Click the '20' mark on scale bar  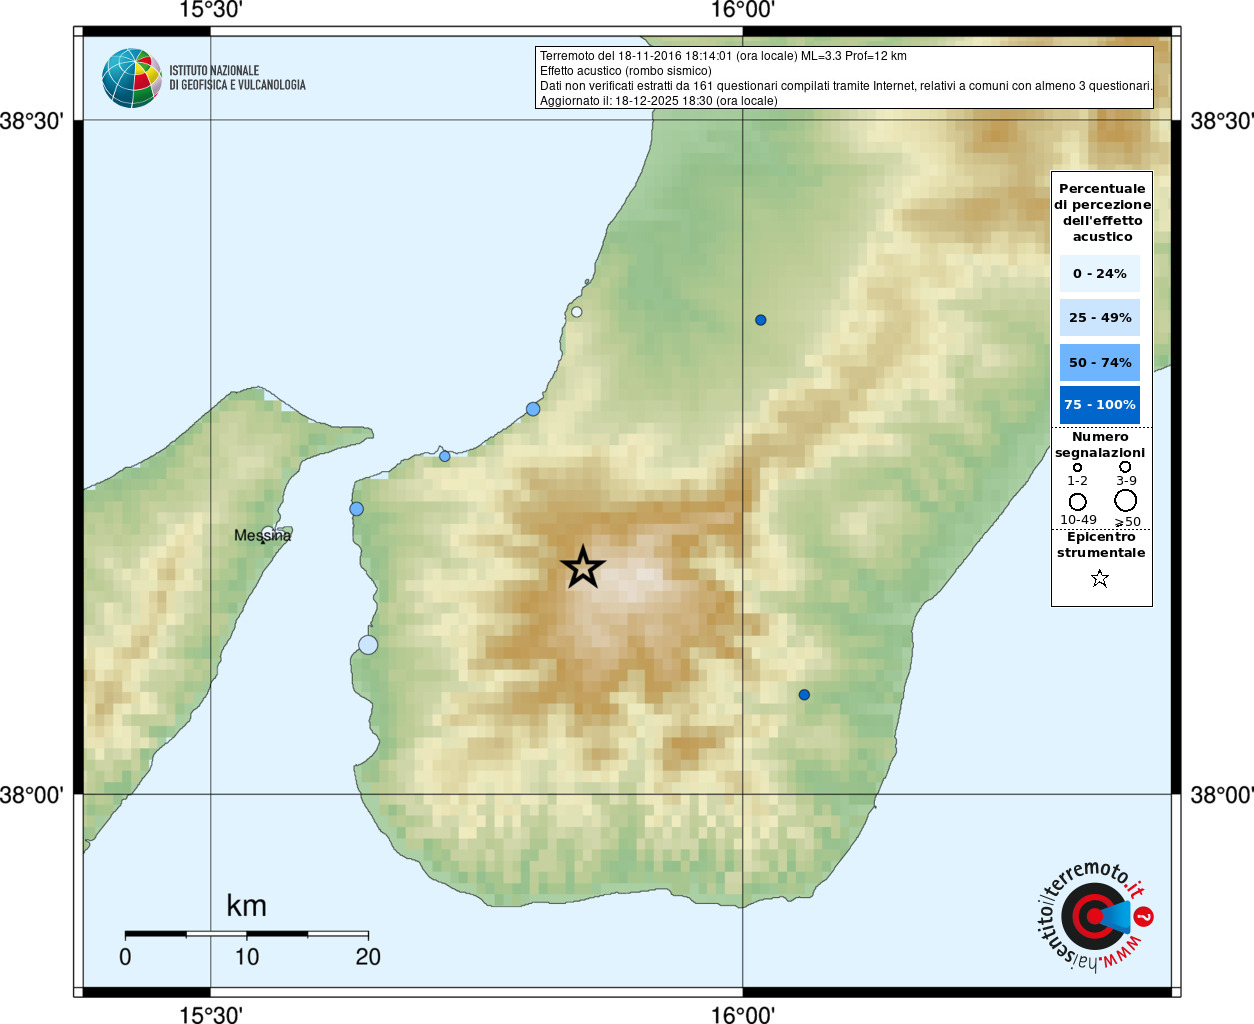click(x=368, y=957)
